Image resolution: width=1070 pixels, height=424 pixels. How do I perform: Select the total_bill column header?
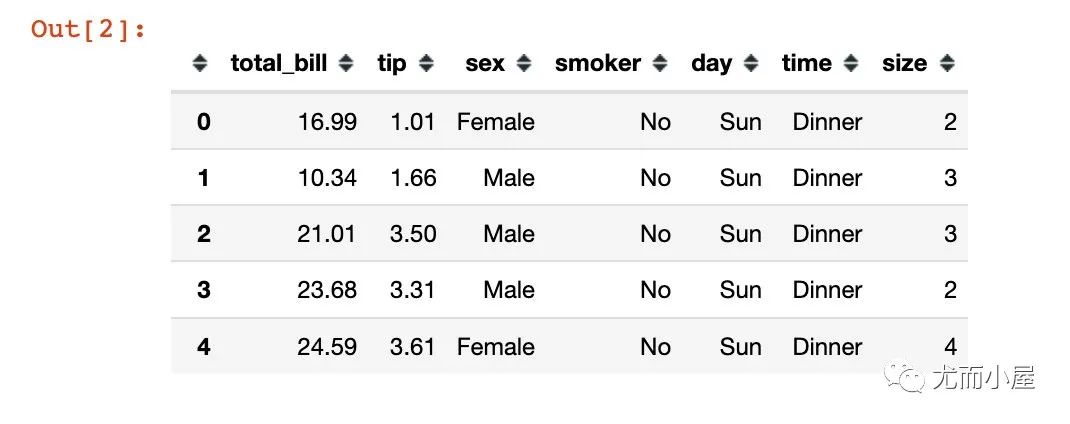pos(279,63)
